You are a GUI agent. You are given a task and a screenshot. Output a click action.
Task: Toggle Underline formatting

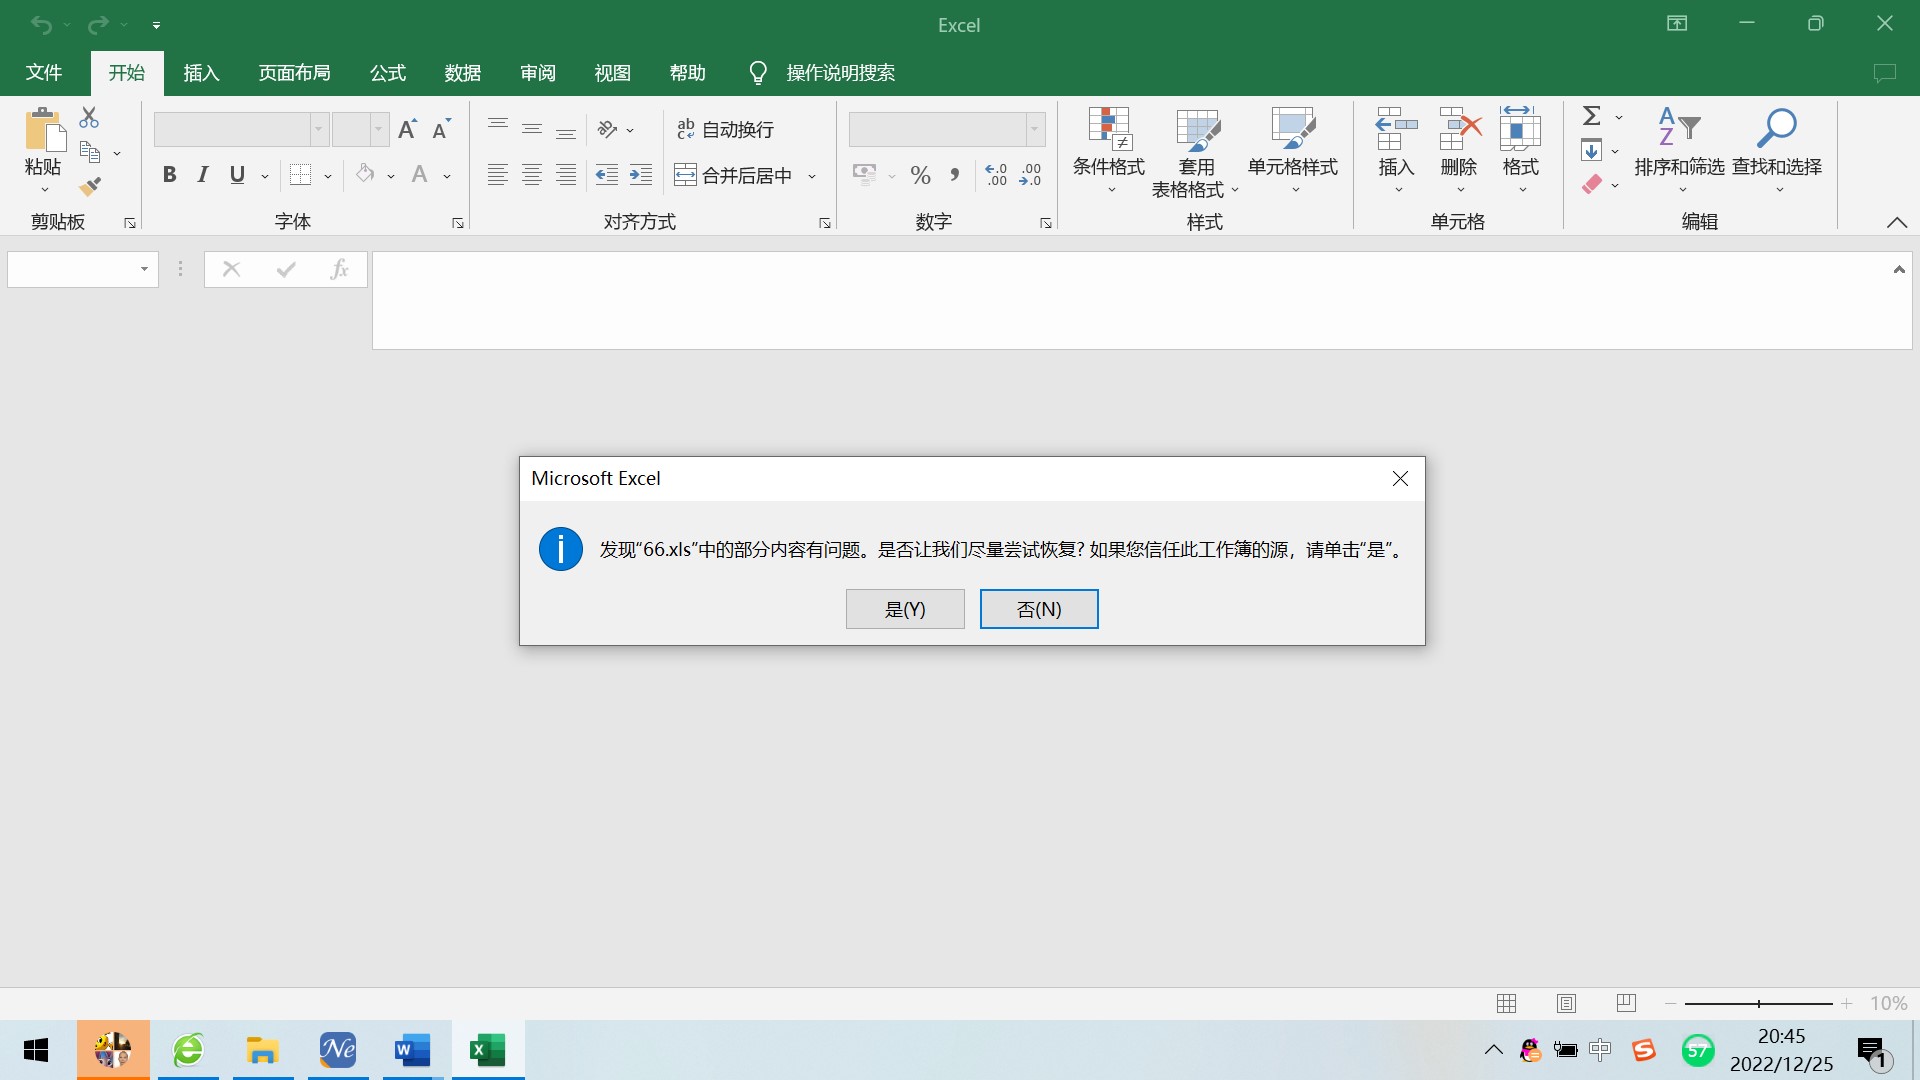coord(237,175)
